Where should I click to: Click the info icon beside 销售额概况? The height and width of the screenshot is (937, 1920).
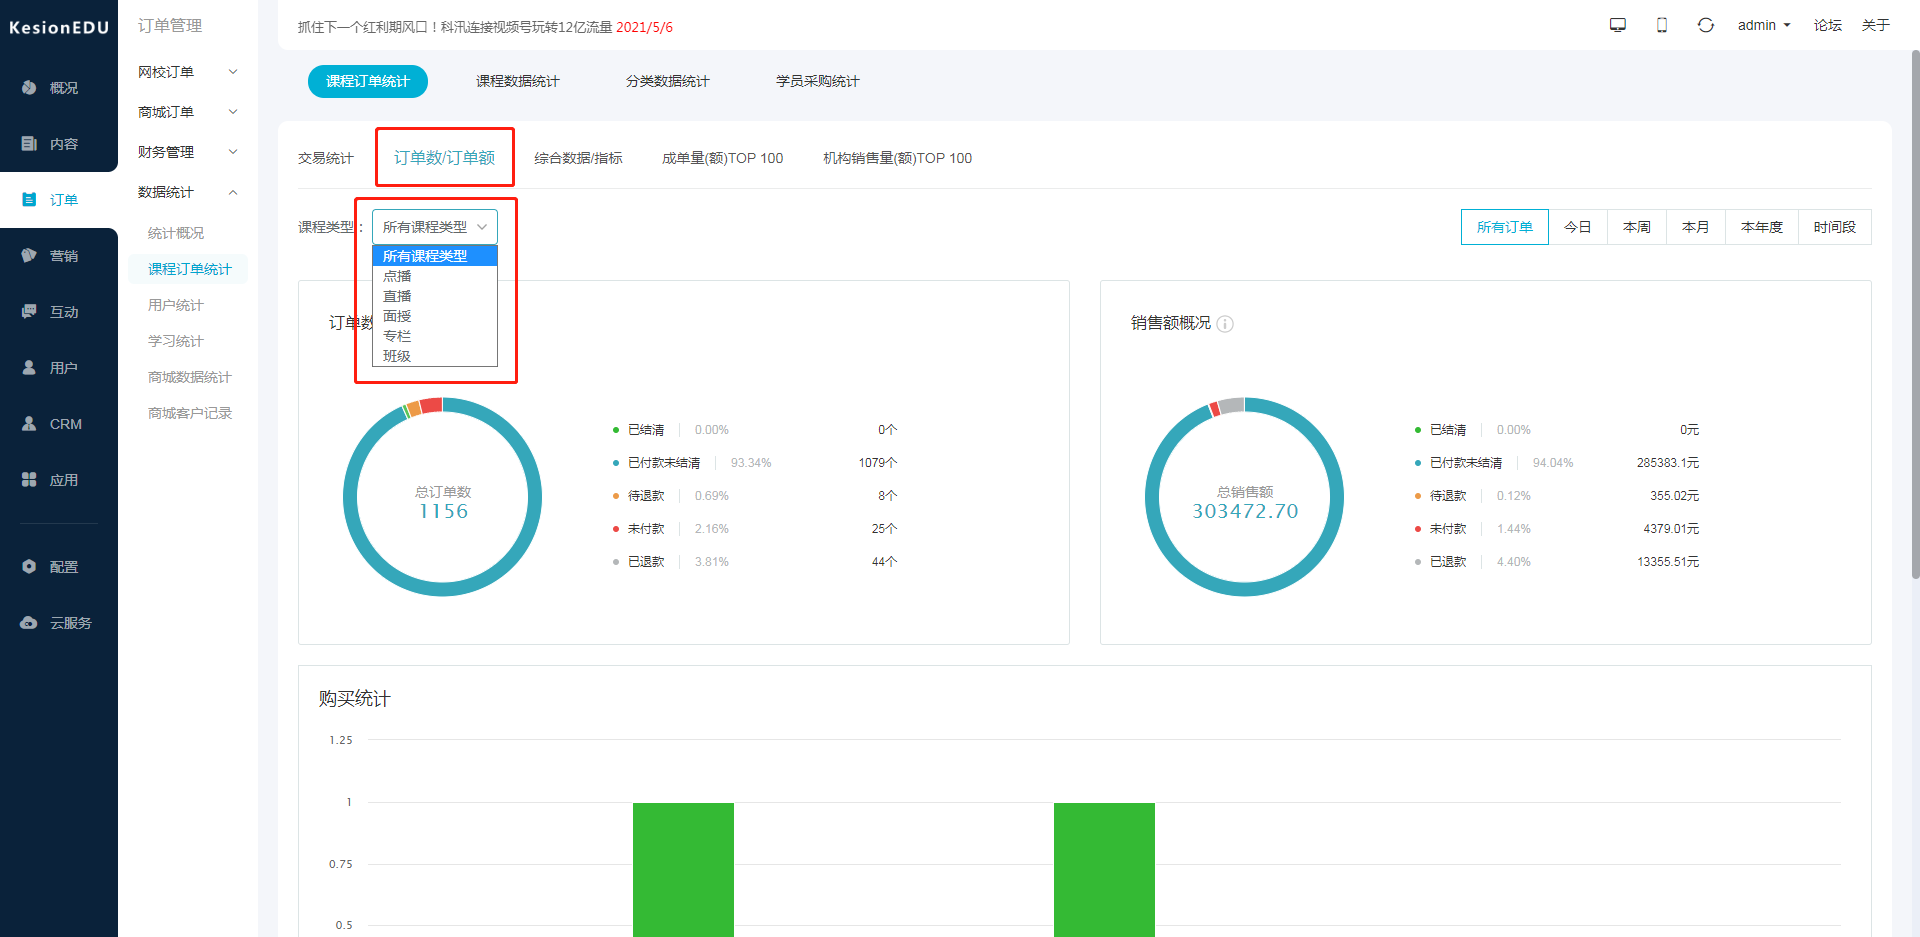(1225, 324)
